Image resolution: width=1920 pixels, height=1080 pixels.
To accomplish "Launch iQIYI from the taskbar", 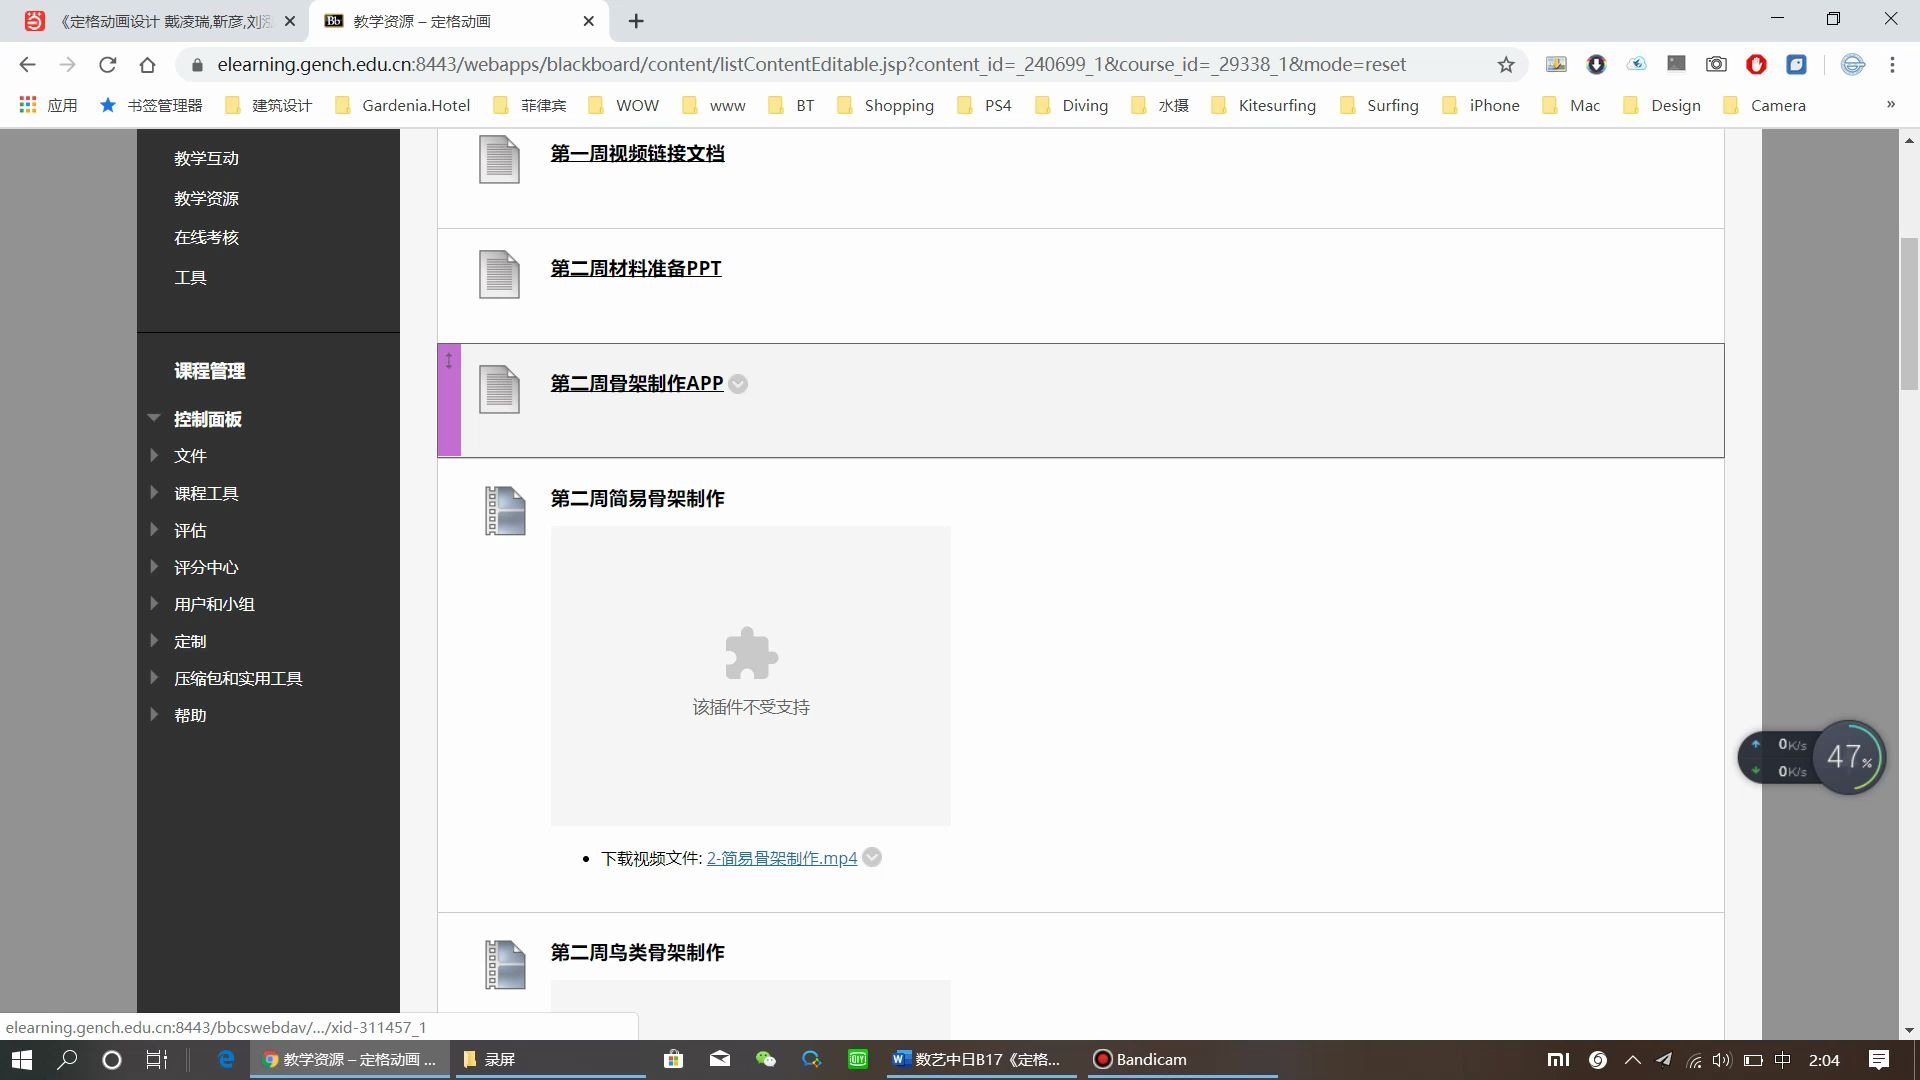I will (x=858, y=1059).
